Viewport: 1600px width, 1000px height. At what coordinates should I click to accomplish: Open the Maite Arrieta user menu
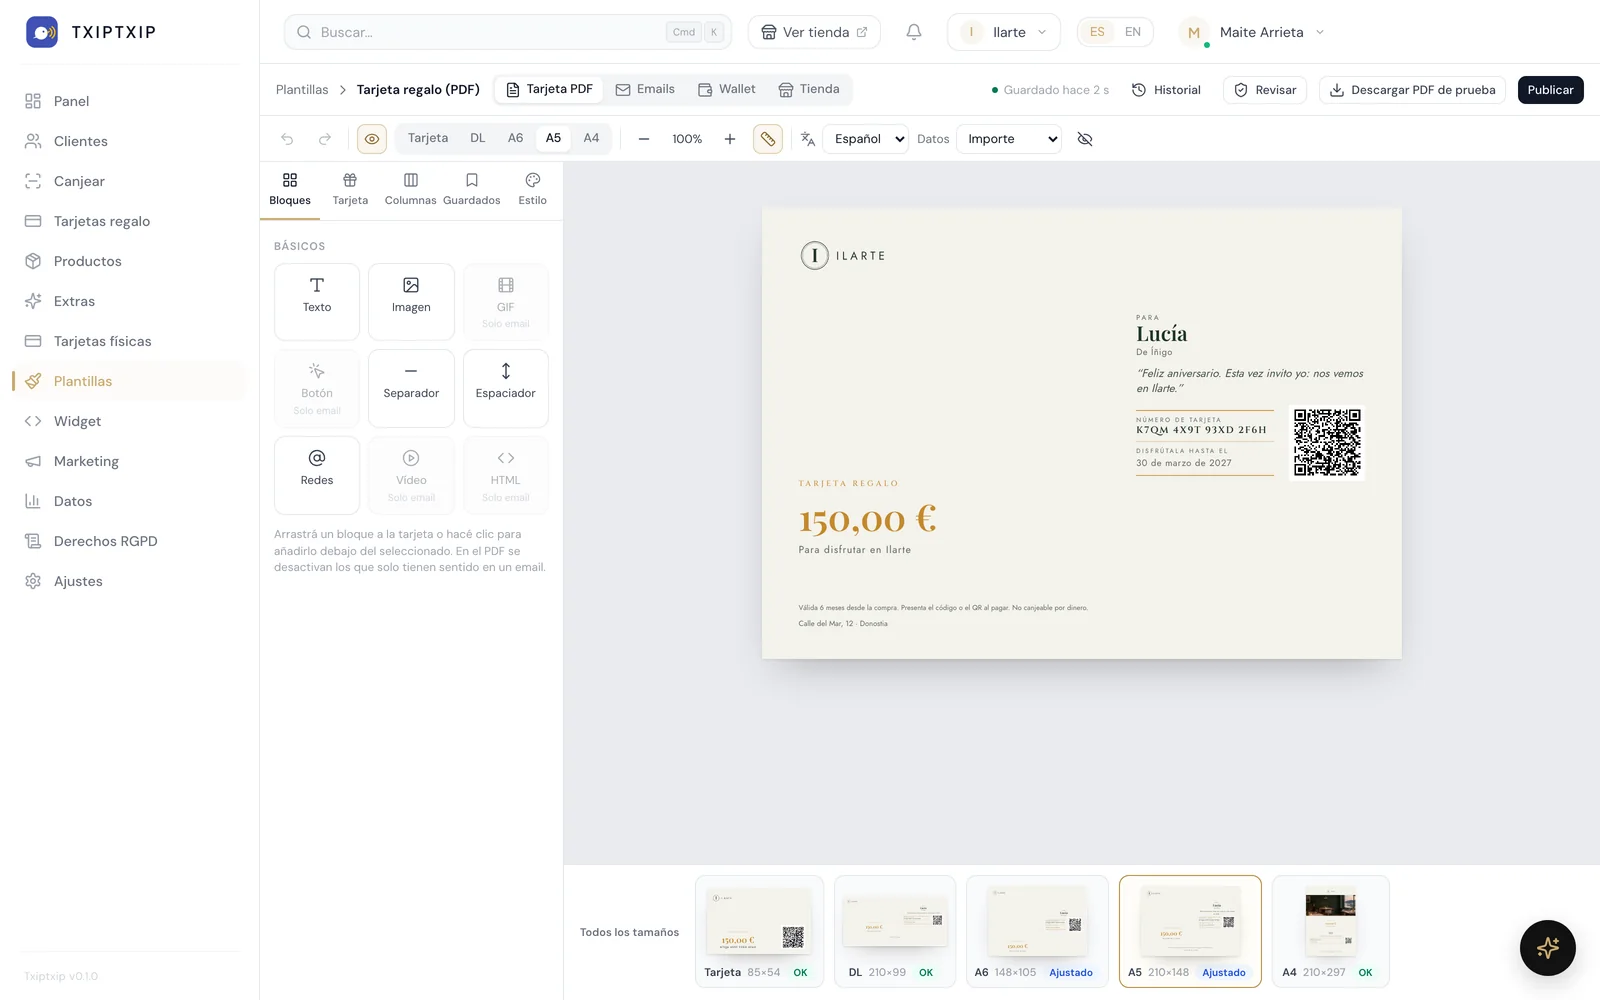click(1253, 32)
